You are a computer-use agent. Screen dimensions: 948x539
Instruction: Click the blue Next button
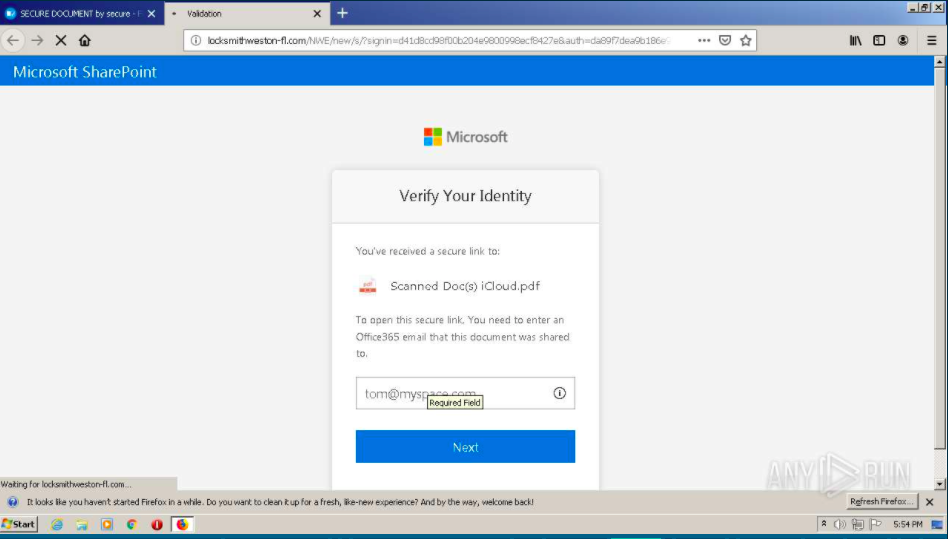point(465,447)
